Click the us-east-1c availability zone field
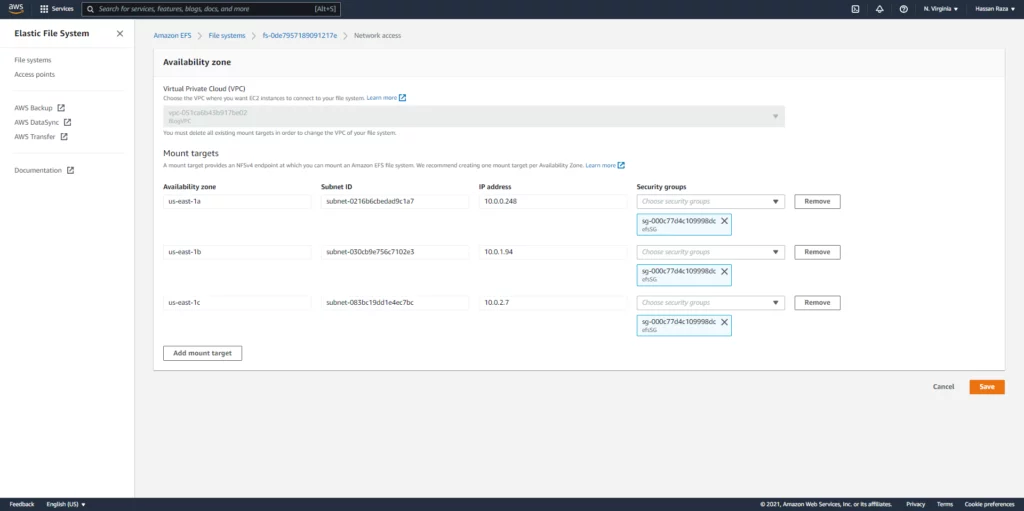The height and width of the screenshot is (511, 1024). tap(237, 303)
